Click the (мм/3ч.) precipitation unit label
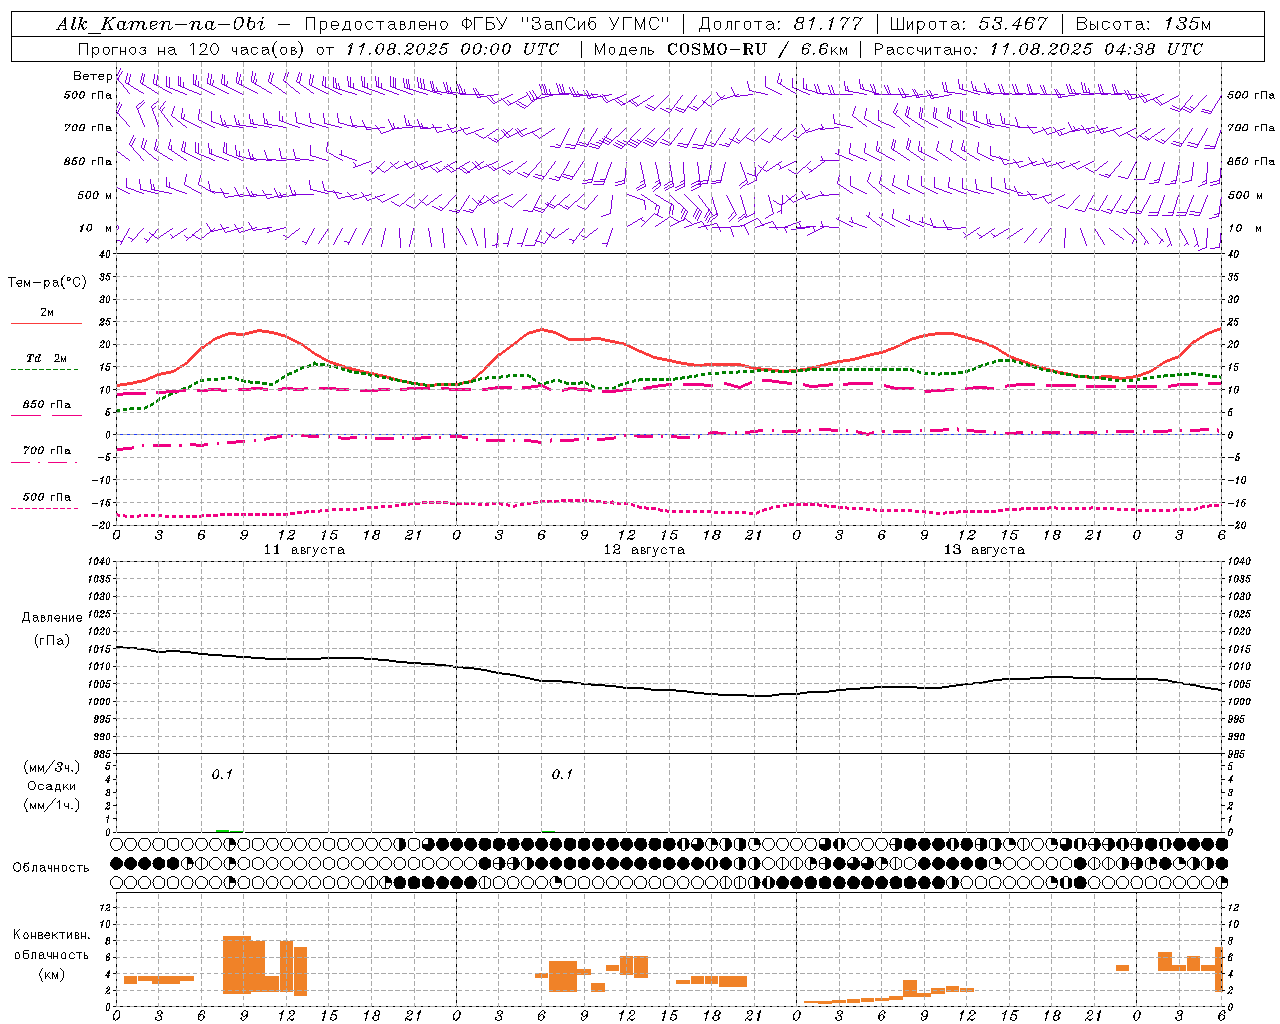The width and height of the screenshot is (1280, 1024). (x=52, y=767)
